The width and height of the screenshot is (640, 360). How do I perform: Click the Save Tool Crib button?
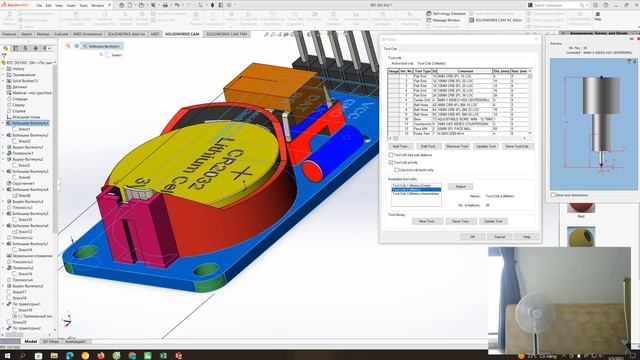[x=517, y=146]
